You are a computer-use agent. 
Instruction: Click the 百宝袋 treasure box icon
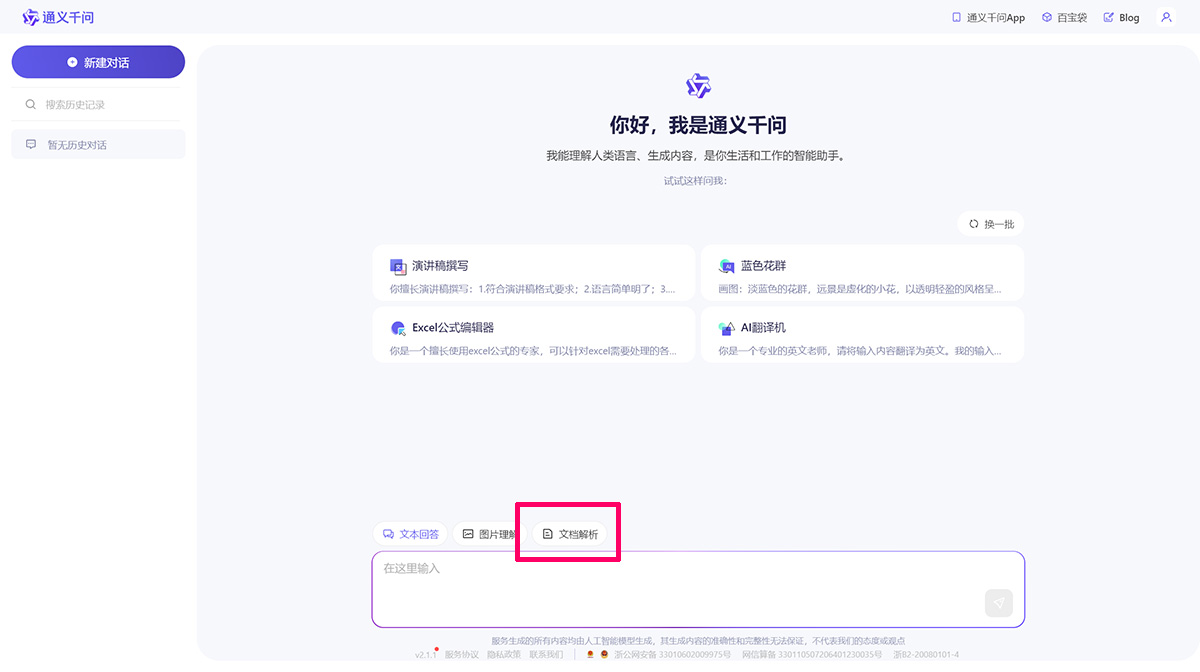[x=1045, y=17]
